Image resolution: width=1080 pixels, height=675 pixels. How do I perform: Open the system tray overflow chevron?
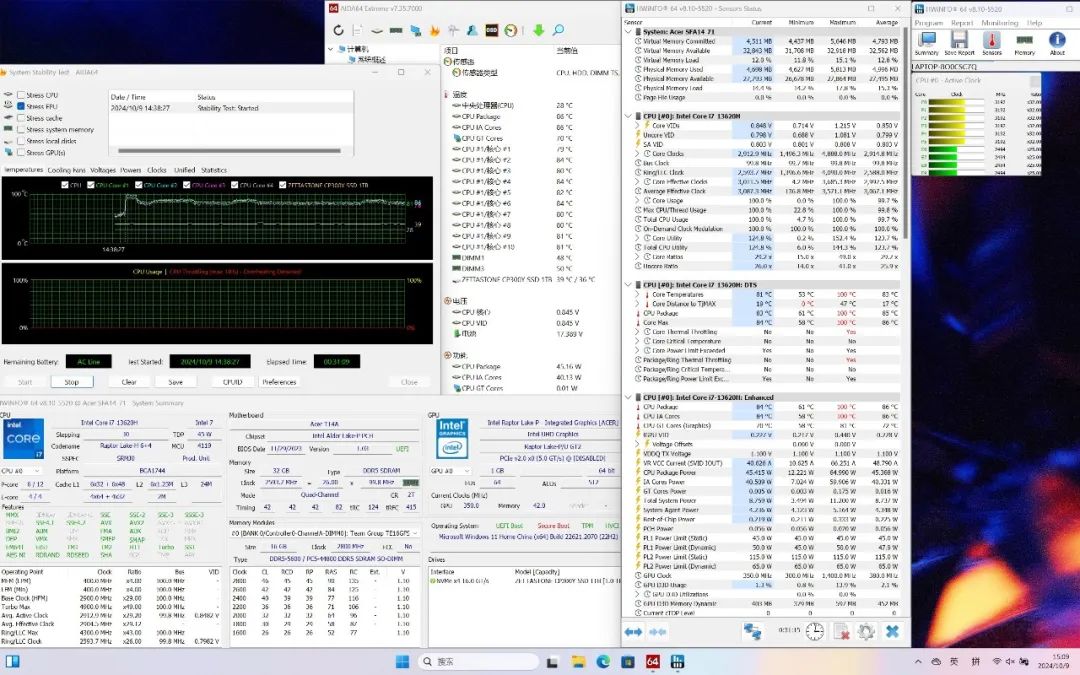[x=918, y=662]
